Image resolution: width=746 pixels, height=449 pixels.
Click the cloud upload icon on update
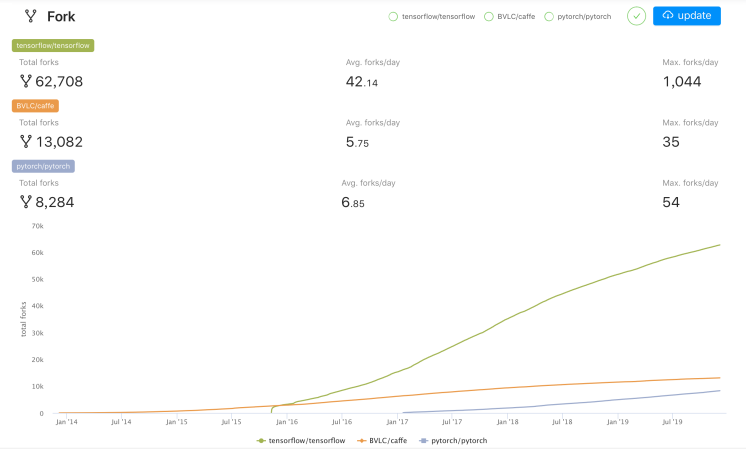[x=668, y=16]
